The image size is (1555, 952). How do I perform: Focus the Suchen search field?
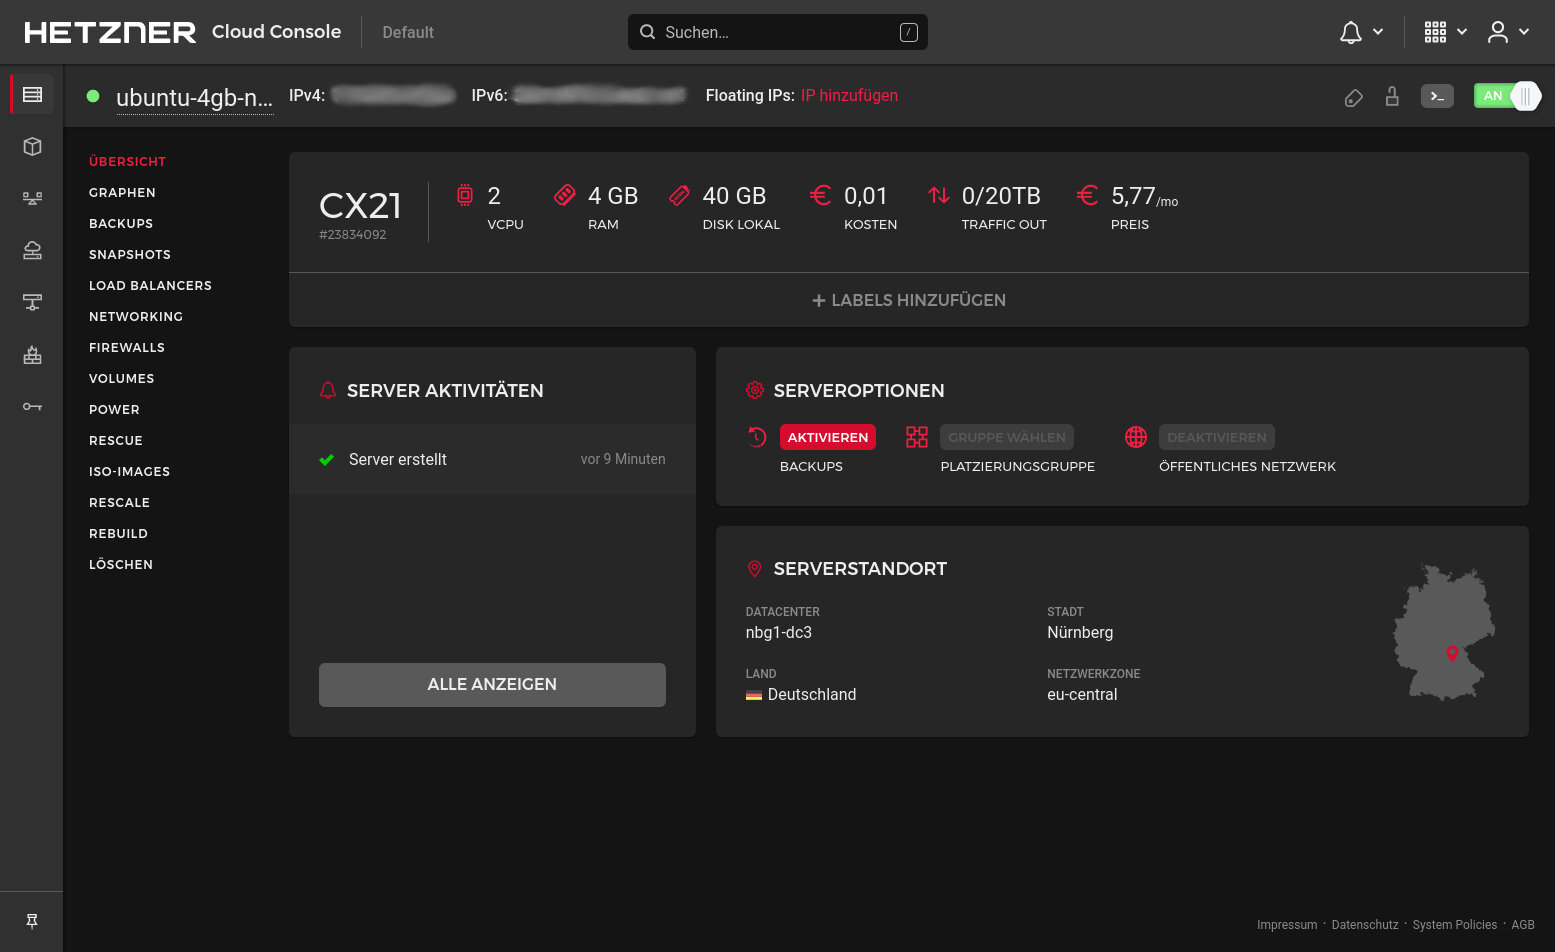point(778,32)
